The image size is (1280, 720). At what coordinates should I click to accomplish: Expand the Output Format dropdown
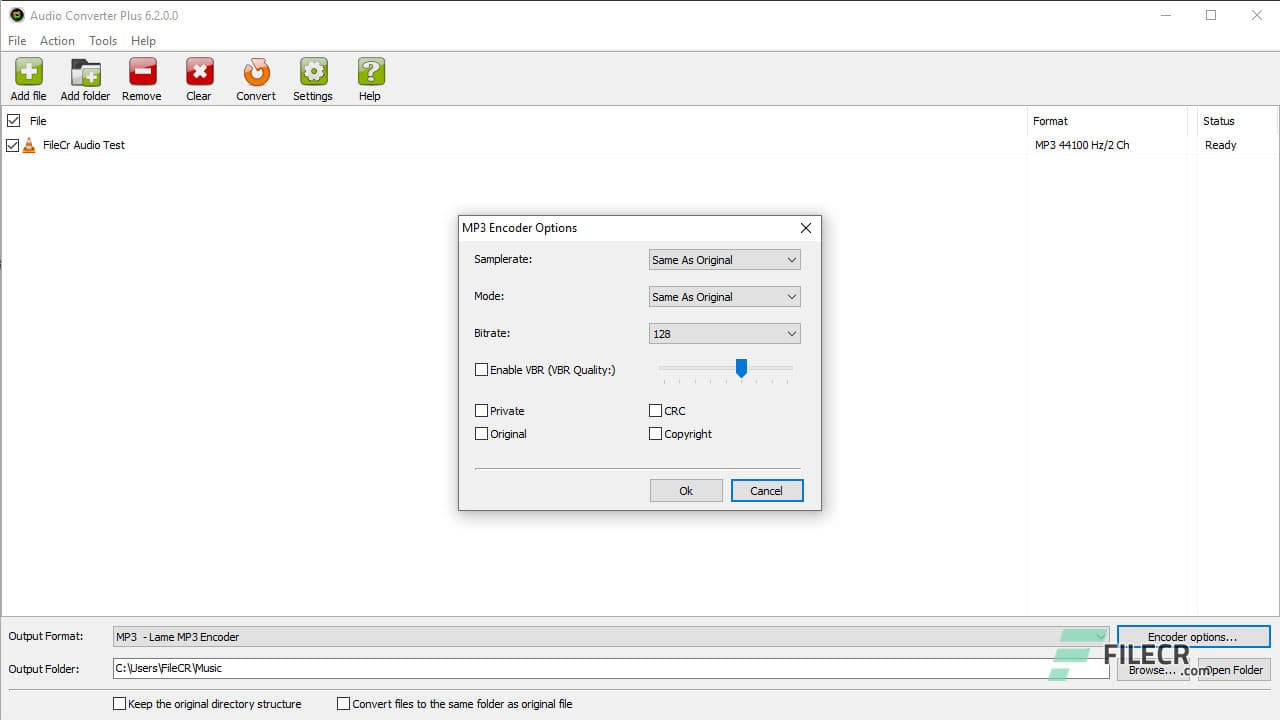tap(1100, 636)
